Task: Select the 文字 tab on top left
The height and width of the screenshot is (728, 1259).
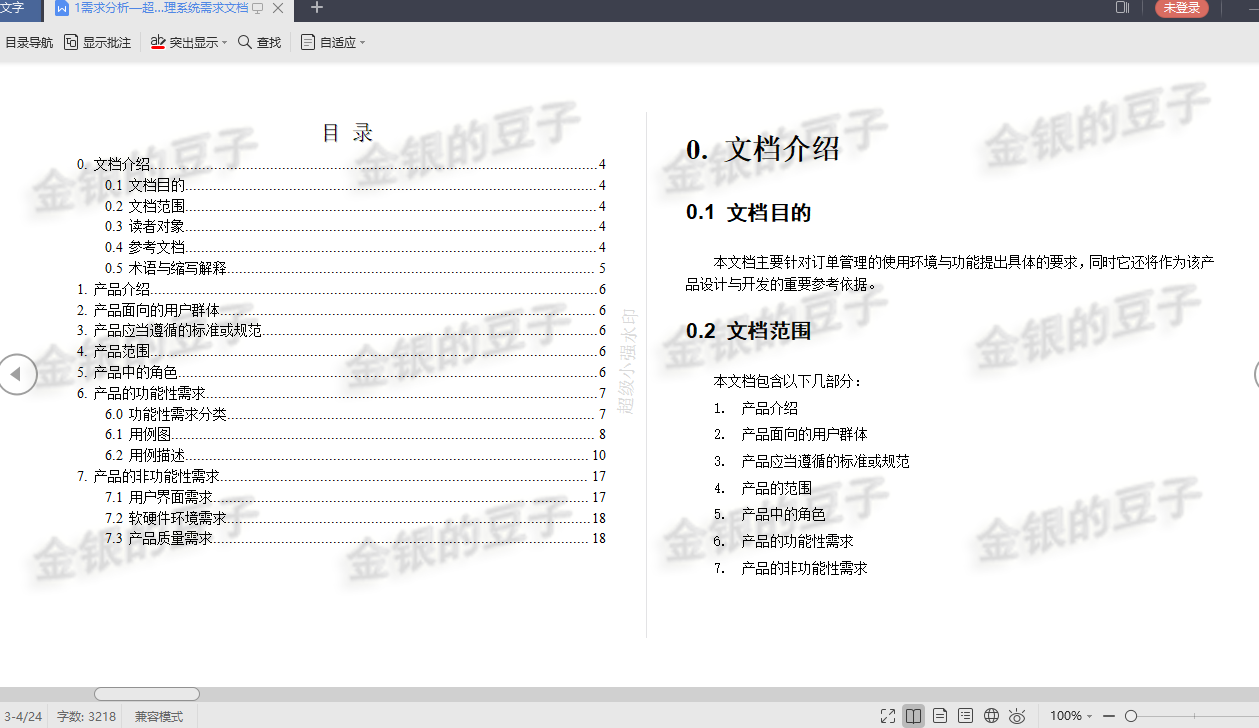Action: pos(20,8)
